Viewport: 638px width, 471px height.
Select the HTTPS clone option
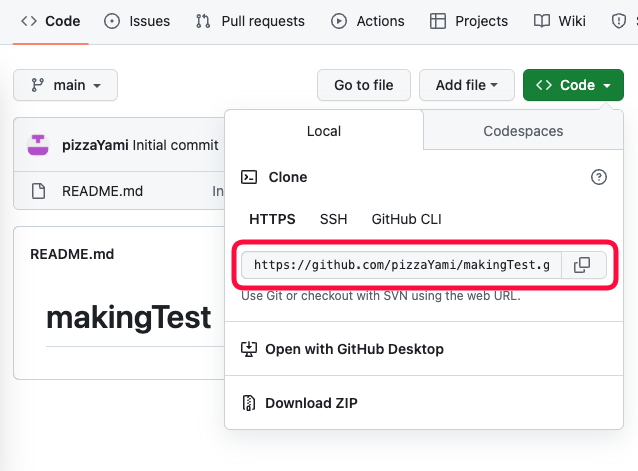272,219
